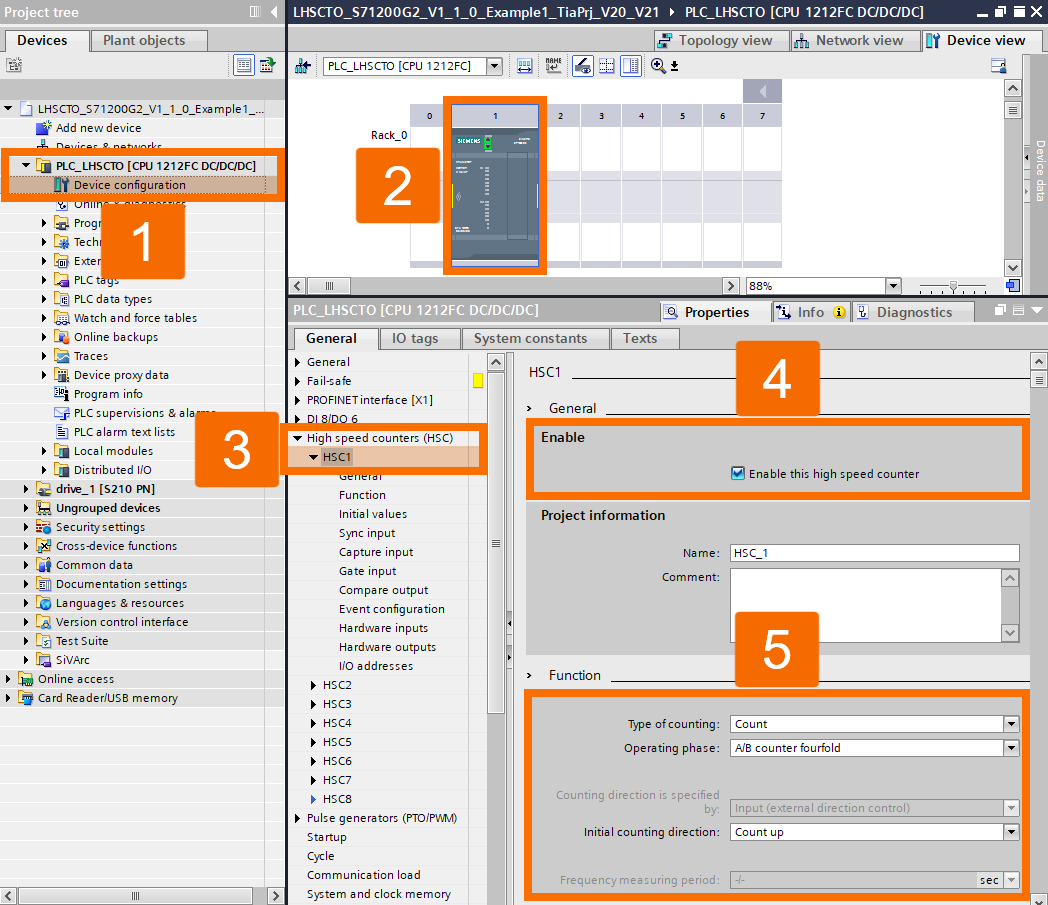Open Device data side panel

[1040, 170]
